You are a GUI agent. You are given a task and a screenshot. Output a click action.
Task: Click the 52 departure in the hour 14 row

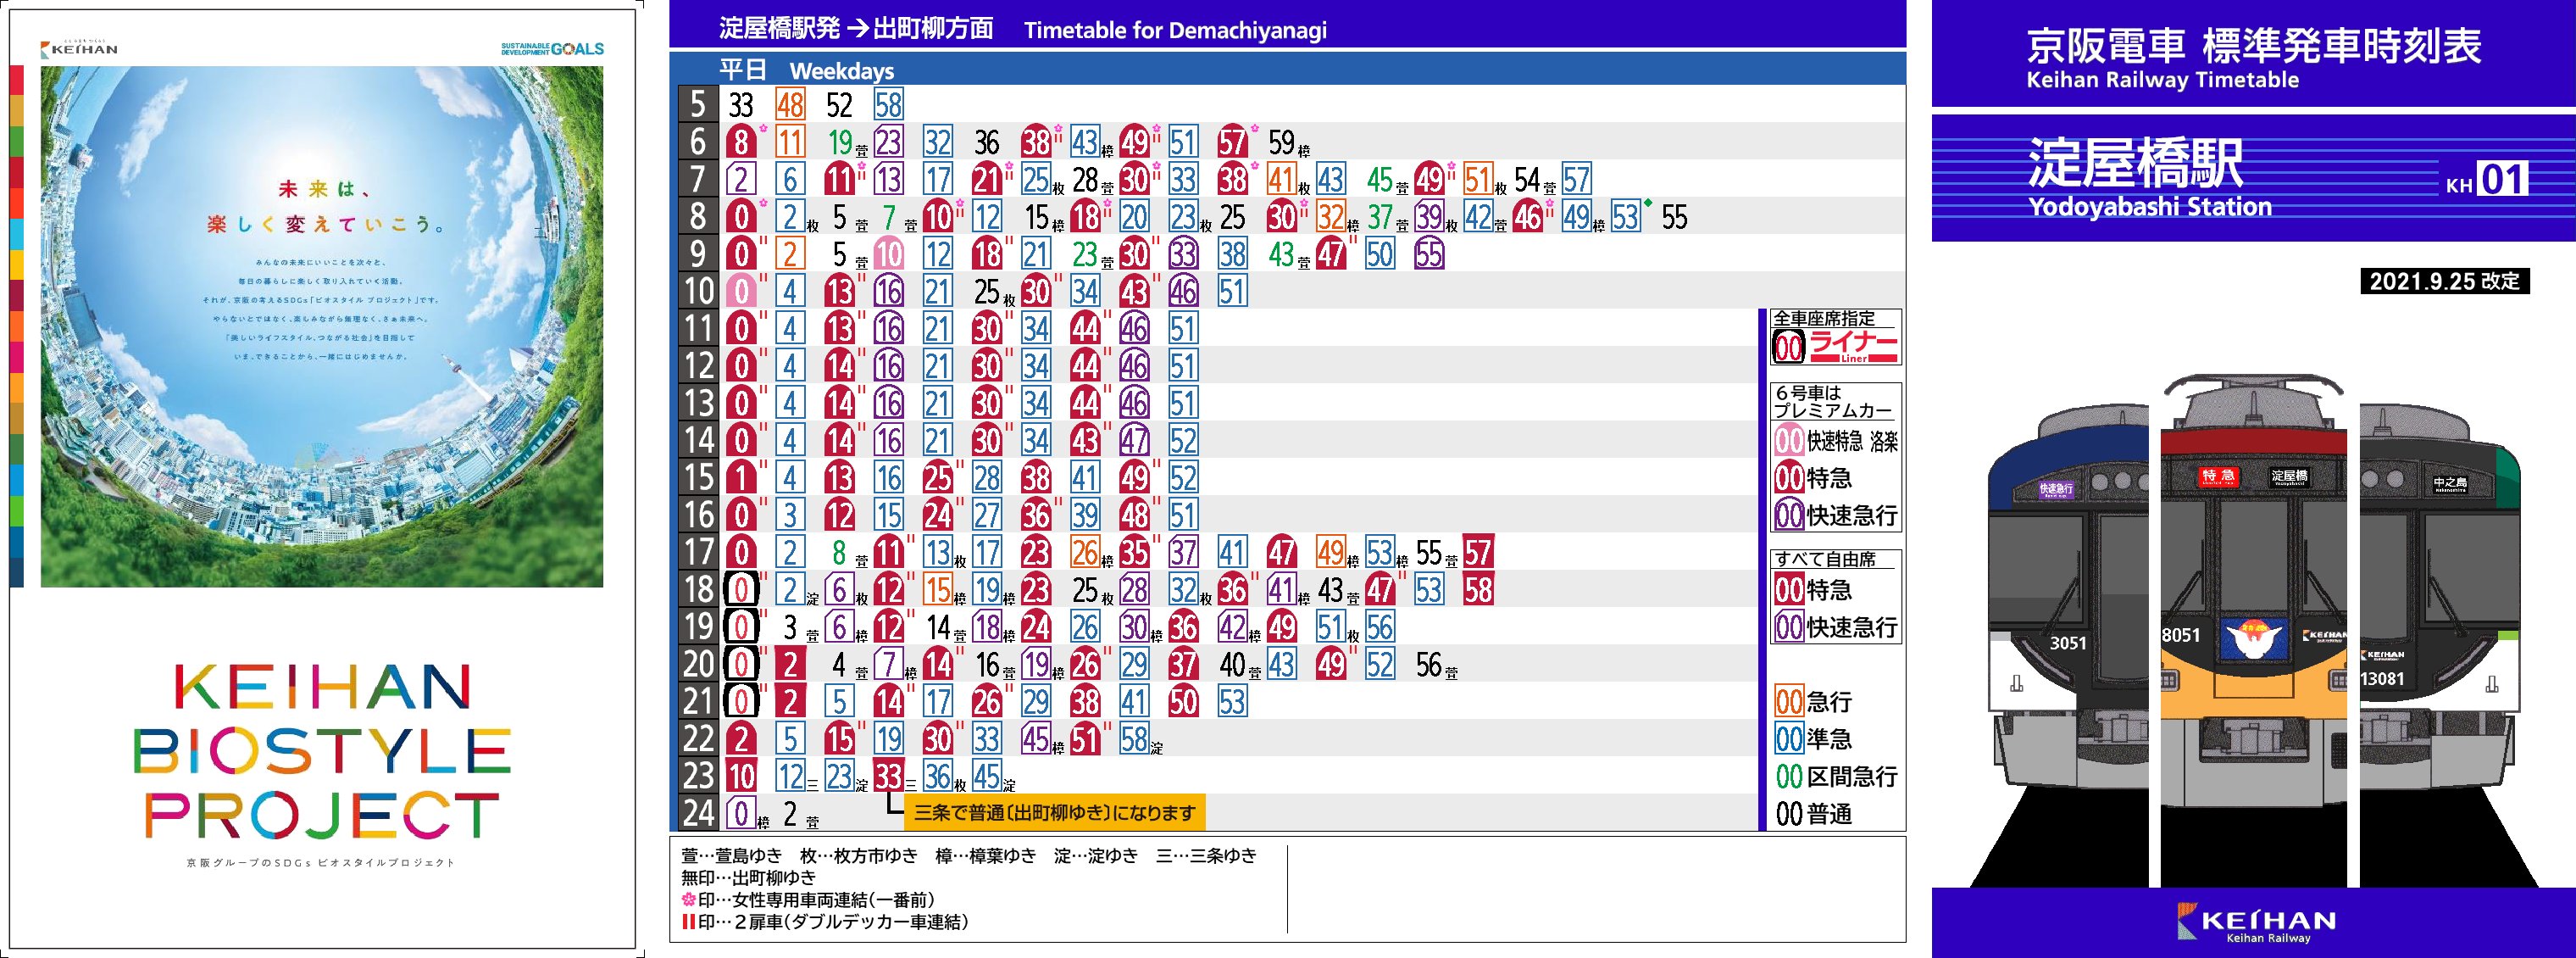pos(1183,441)
